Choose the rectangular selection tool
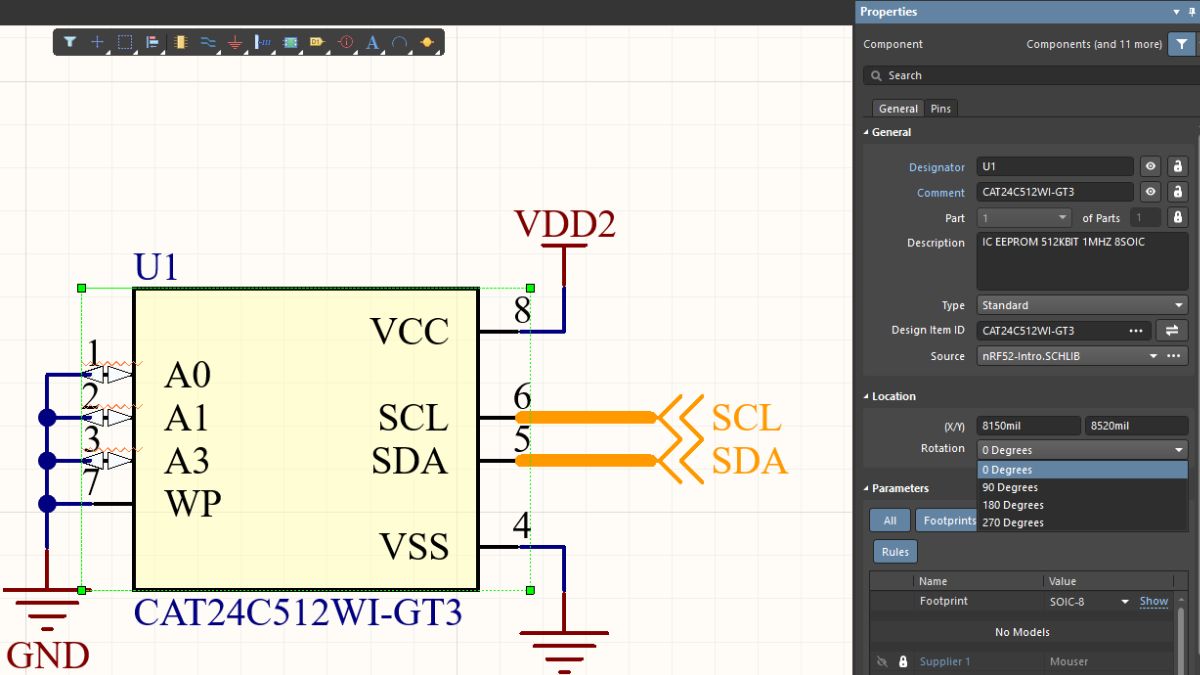1200x675 pixels. pos(125,42)
